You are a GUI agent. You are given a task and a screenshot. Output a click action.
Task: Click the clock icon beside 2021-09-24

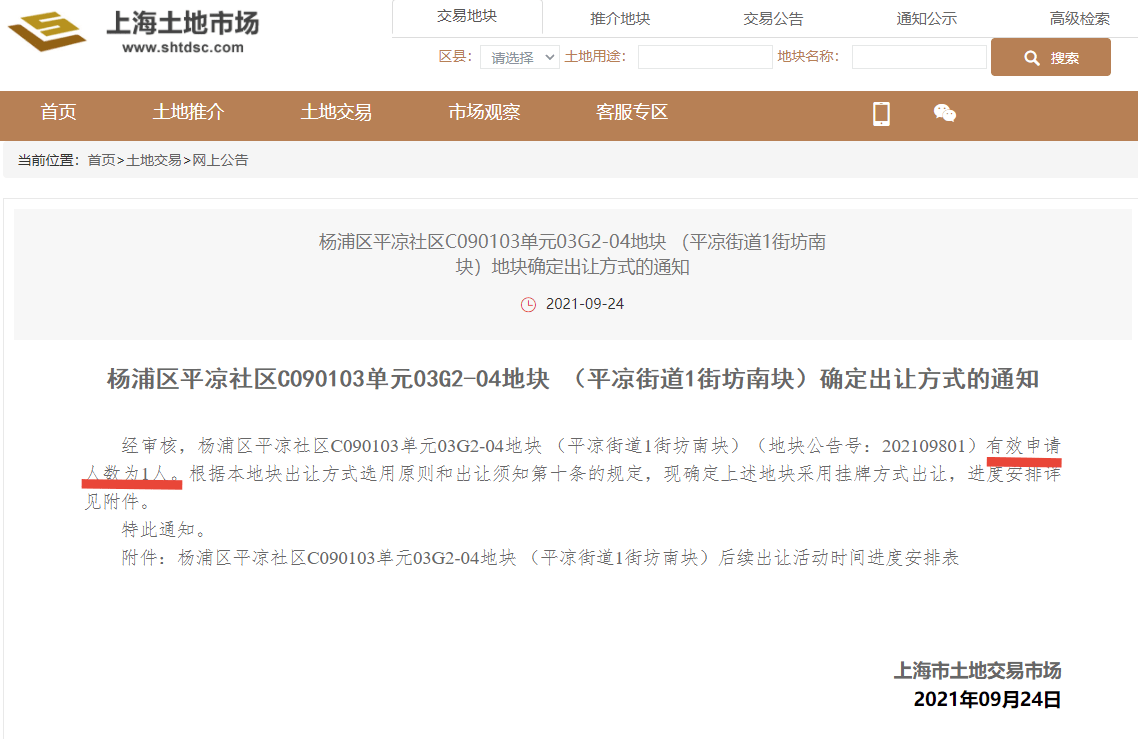(x=528, y=305)
